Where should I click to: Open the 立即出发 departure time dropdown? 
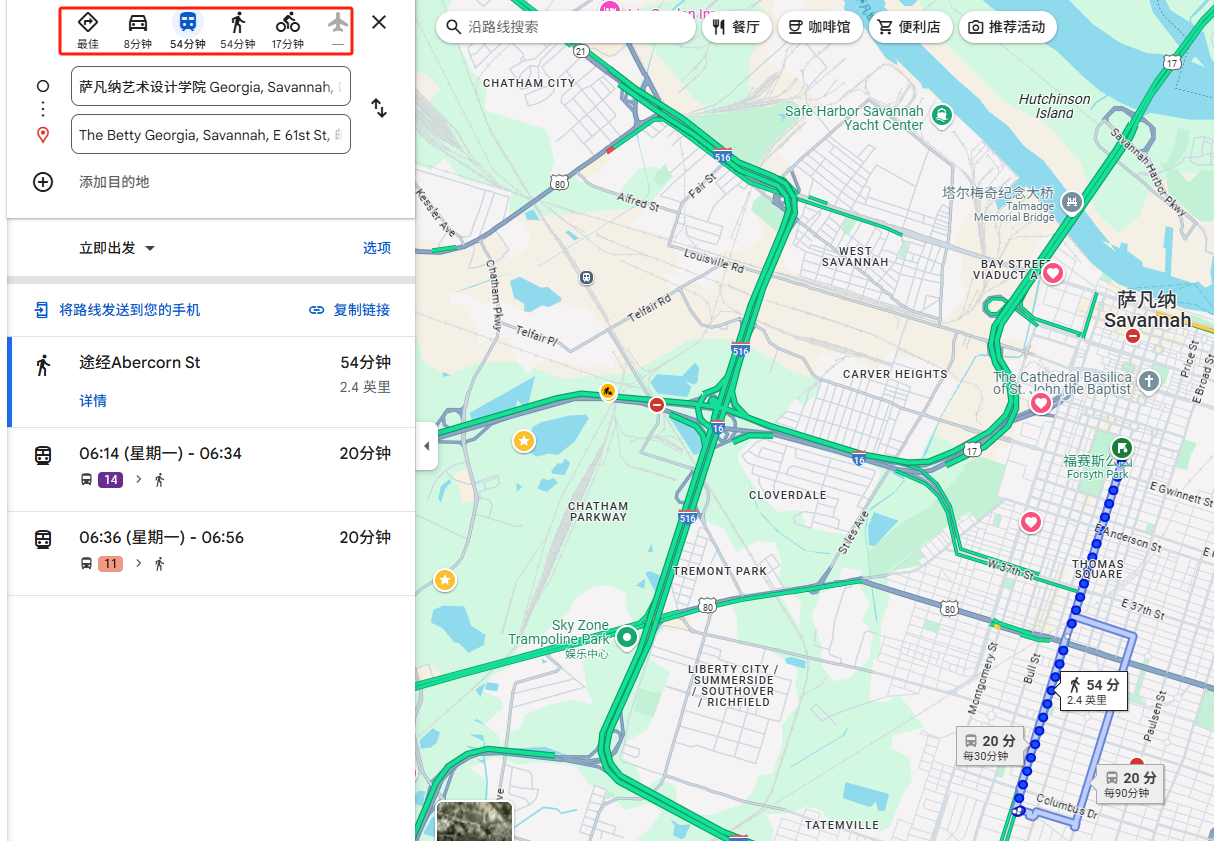coord(118,248)
